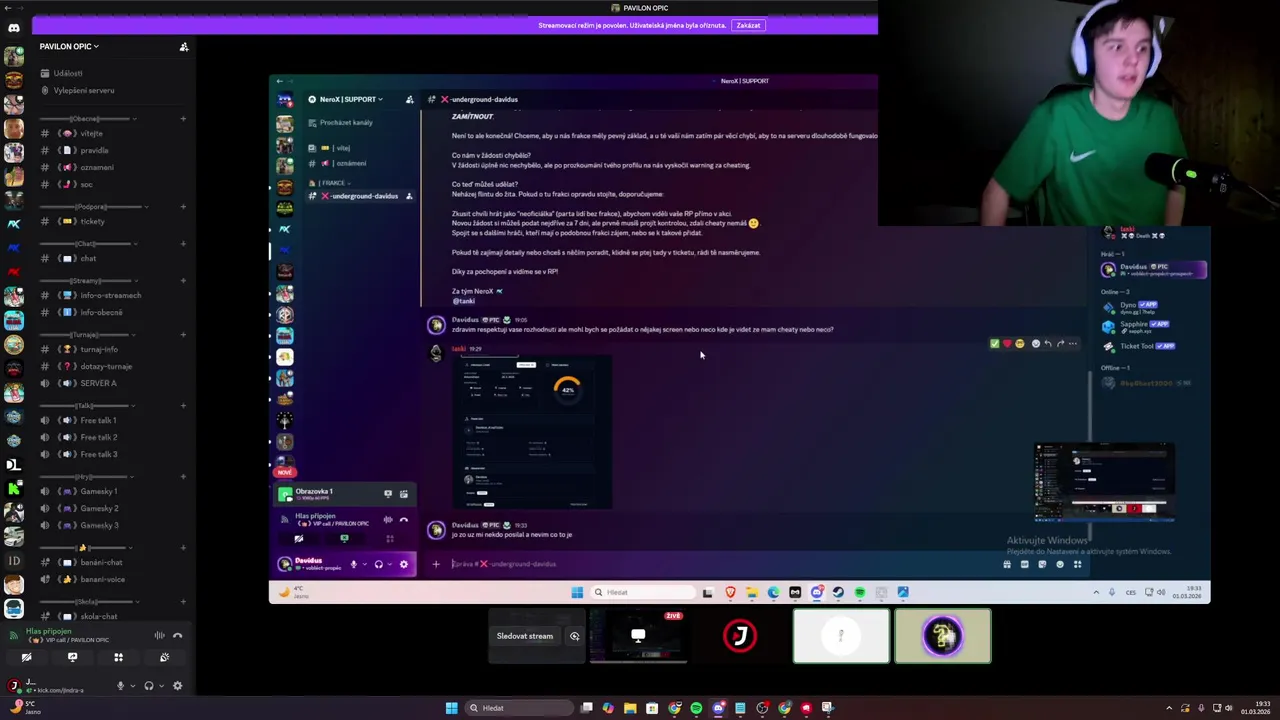Open the DL server icon
The image size is (1280, 720).
14,464
